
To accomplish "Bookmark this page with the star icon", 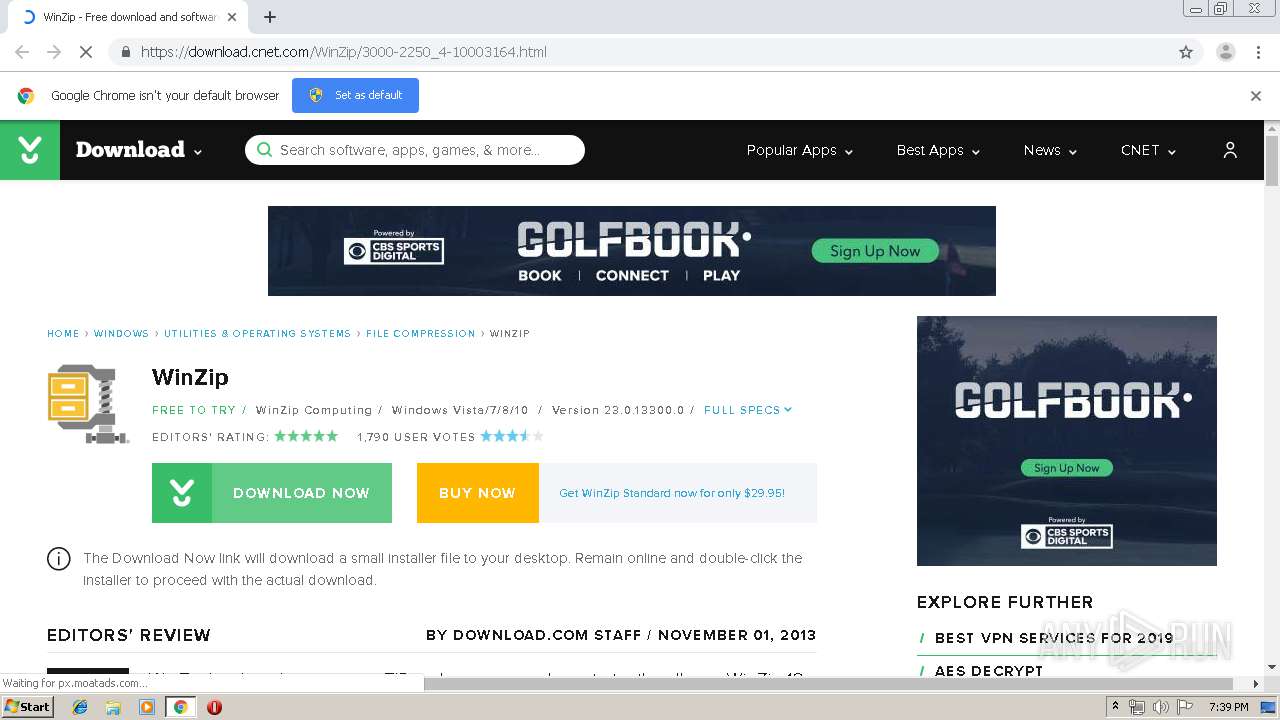I will tap(1186, 52).
